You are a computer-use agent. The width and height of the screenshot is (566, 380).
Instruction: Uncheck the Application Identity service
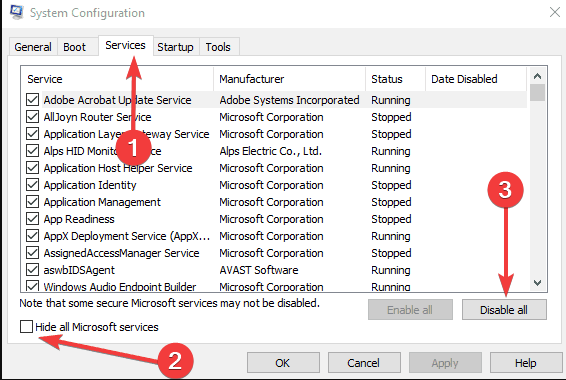coord(32,185)
